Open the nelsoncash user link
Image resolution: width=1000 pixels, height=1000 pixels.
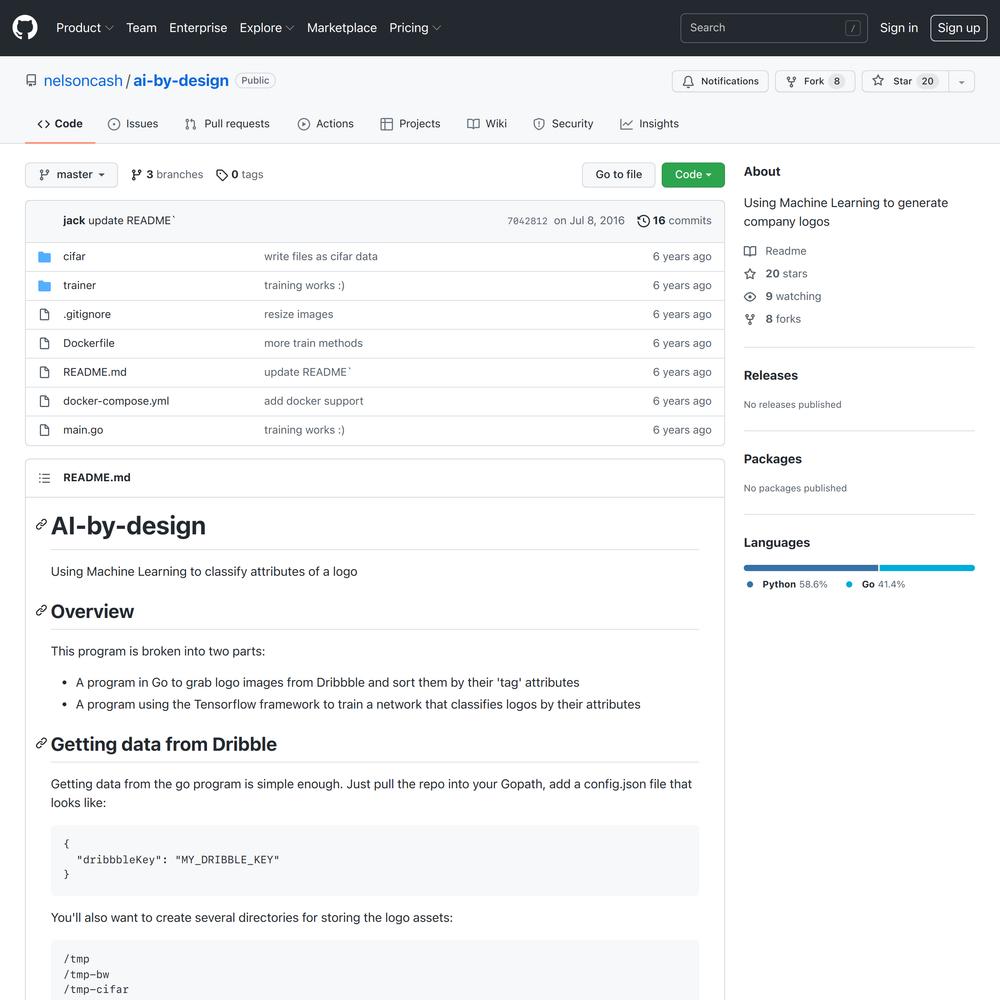point(83,80)
